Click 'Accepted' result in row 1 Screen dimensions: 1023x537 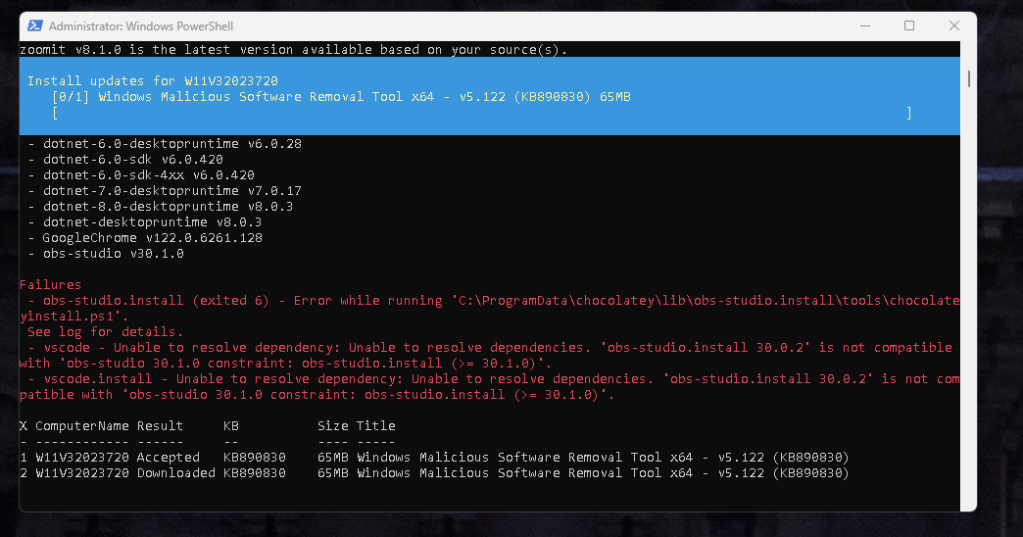pyautogui.click(x=168, y=457)
